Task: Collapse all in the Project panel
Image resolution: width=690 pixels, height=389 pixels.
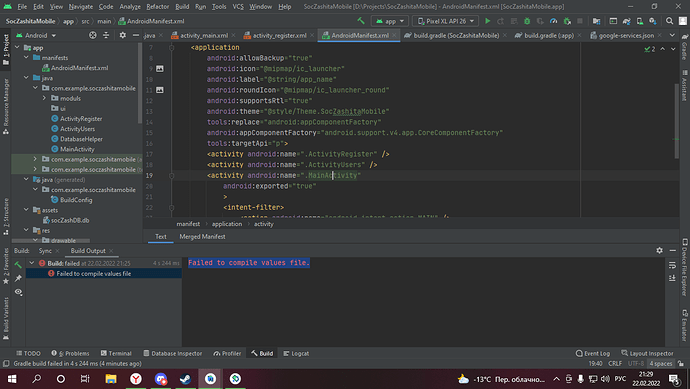Action: coord(106,35)
